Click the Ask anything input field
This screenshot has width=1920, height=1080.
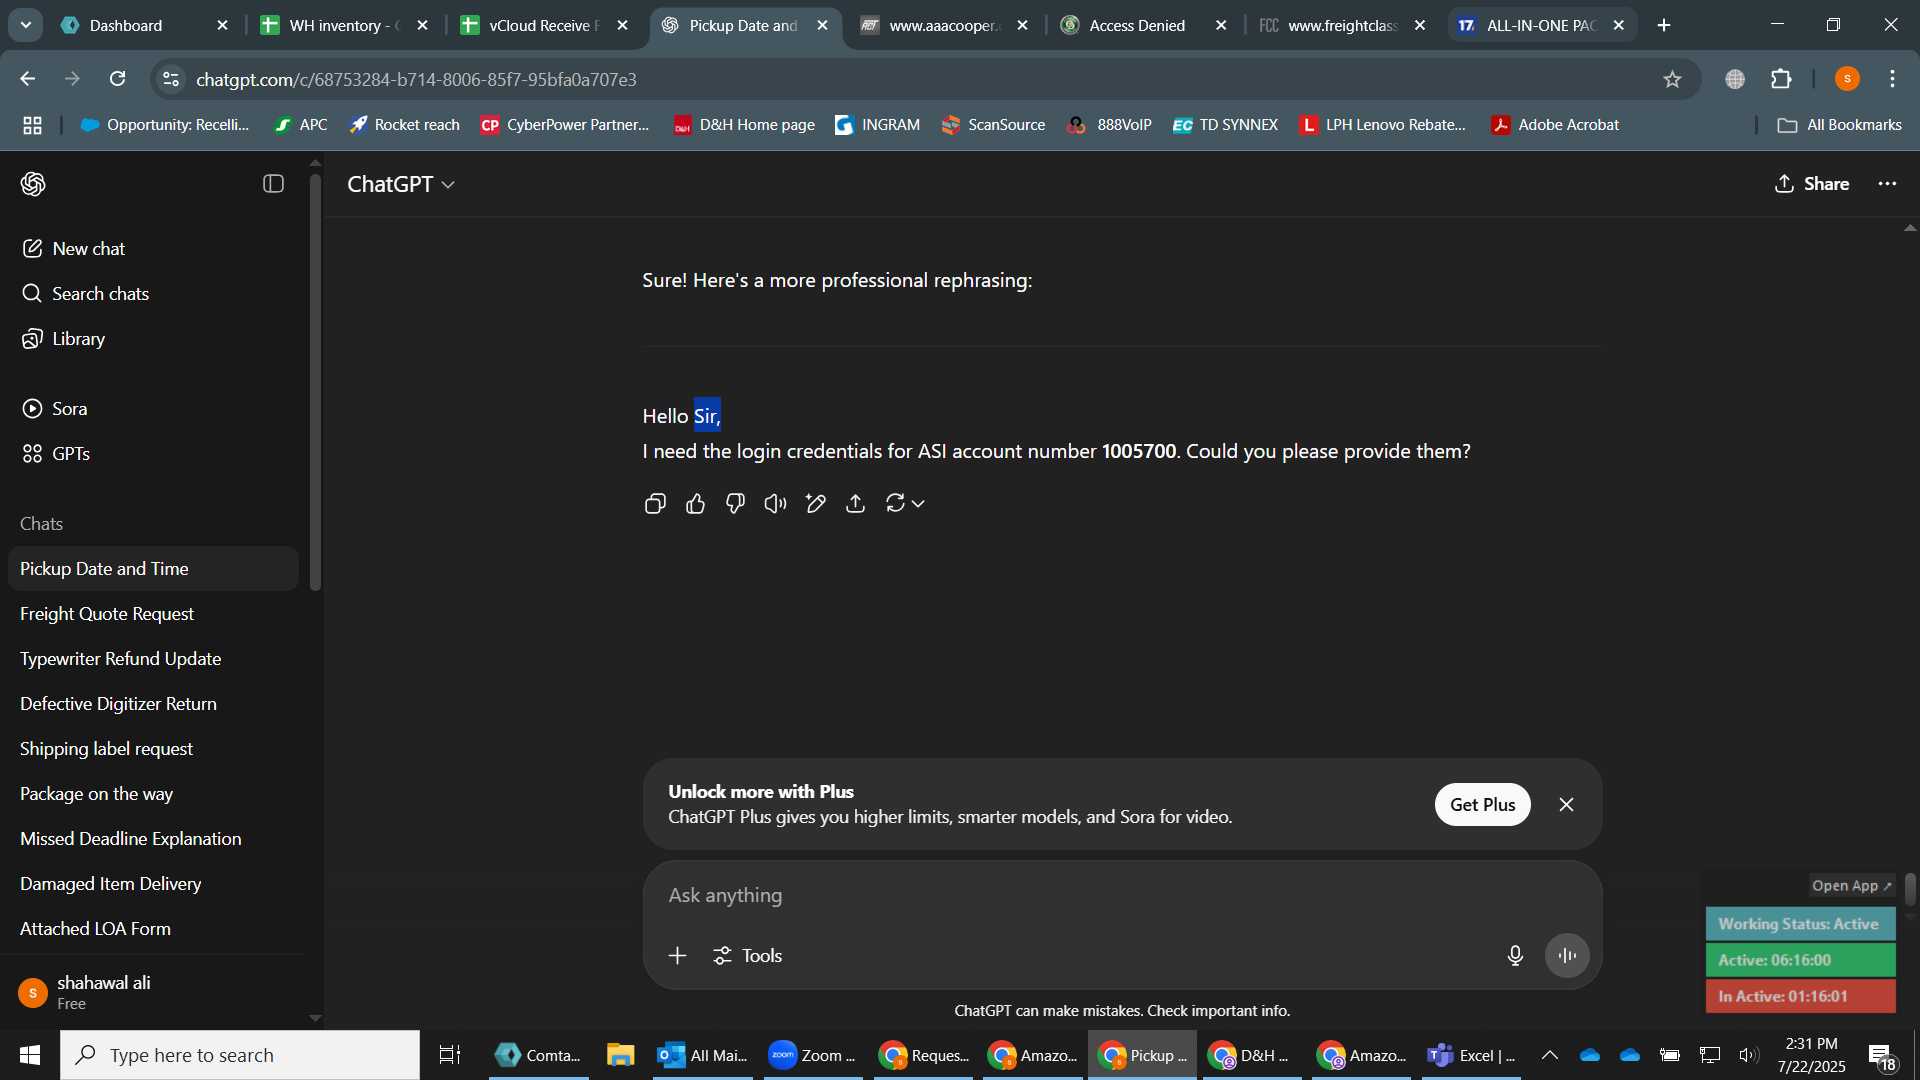[1120, 896]
